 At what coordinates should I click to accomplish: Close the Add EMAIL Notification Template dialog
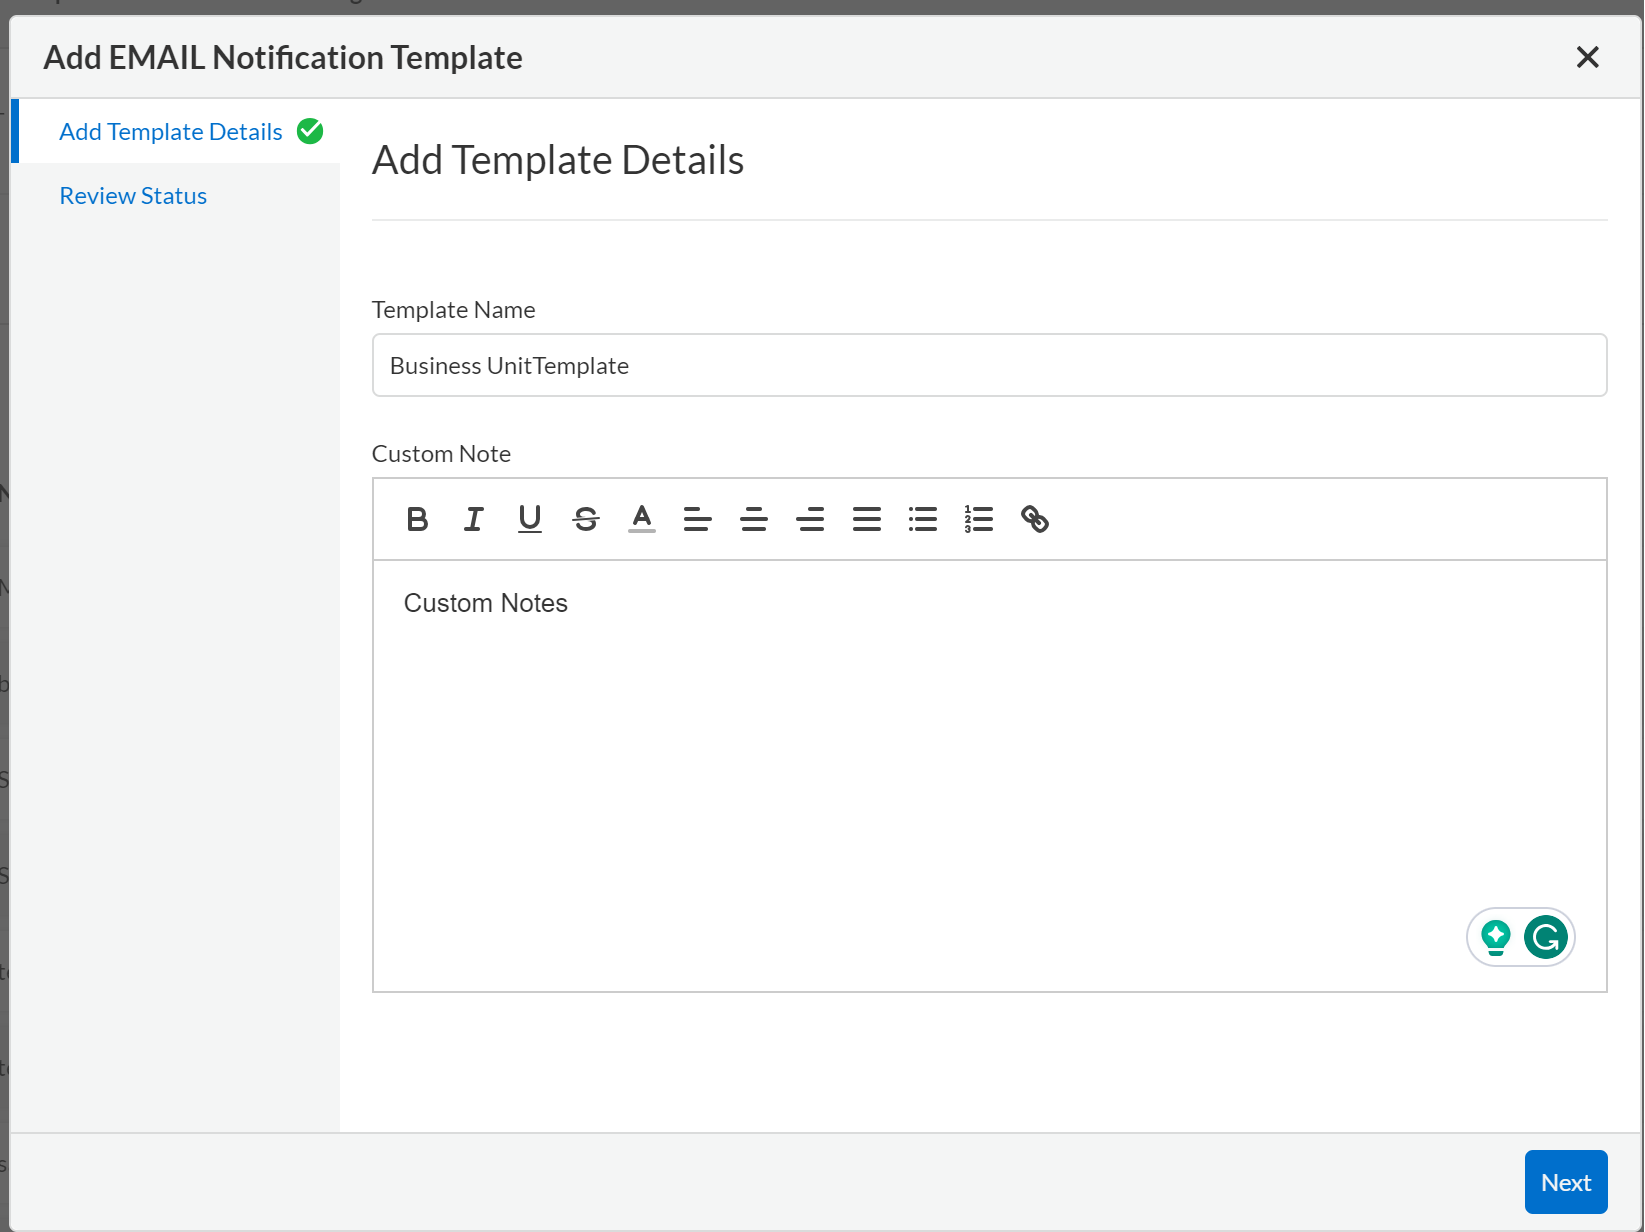coord(1587,57)
